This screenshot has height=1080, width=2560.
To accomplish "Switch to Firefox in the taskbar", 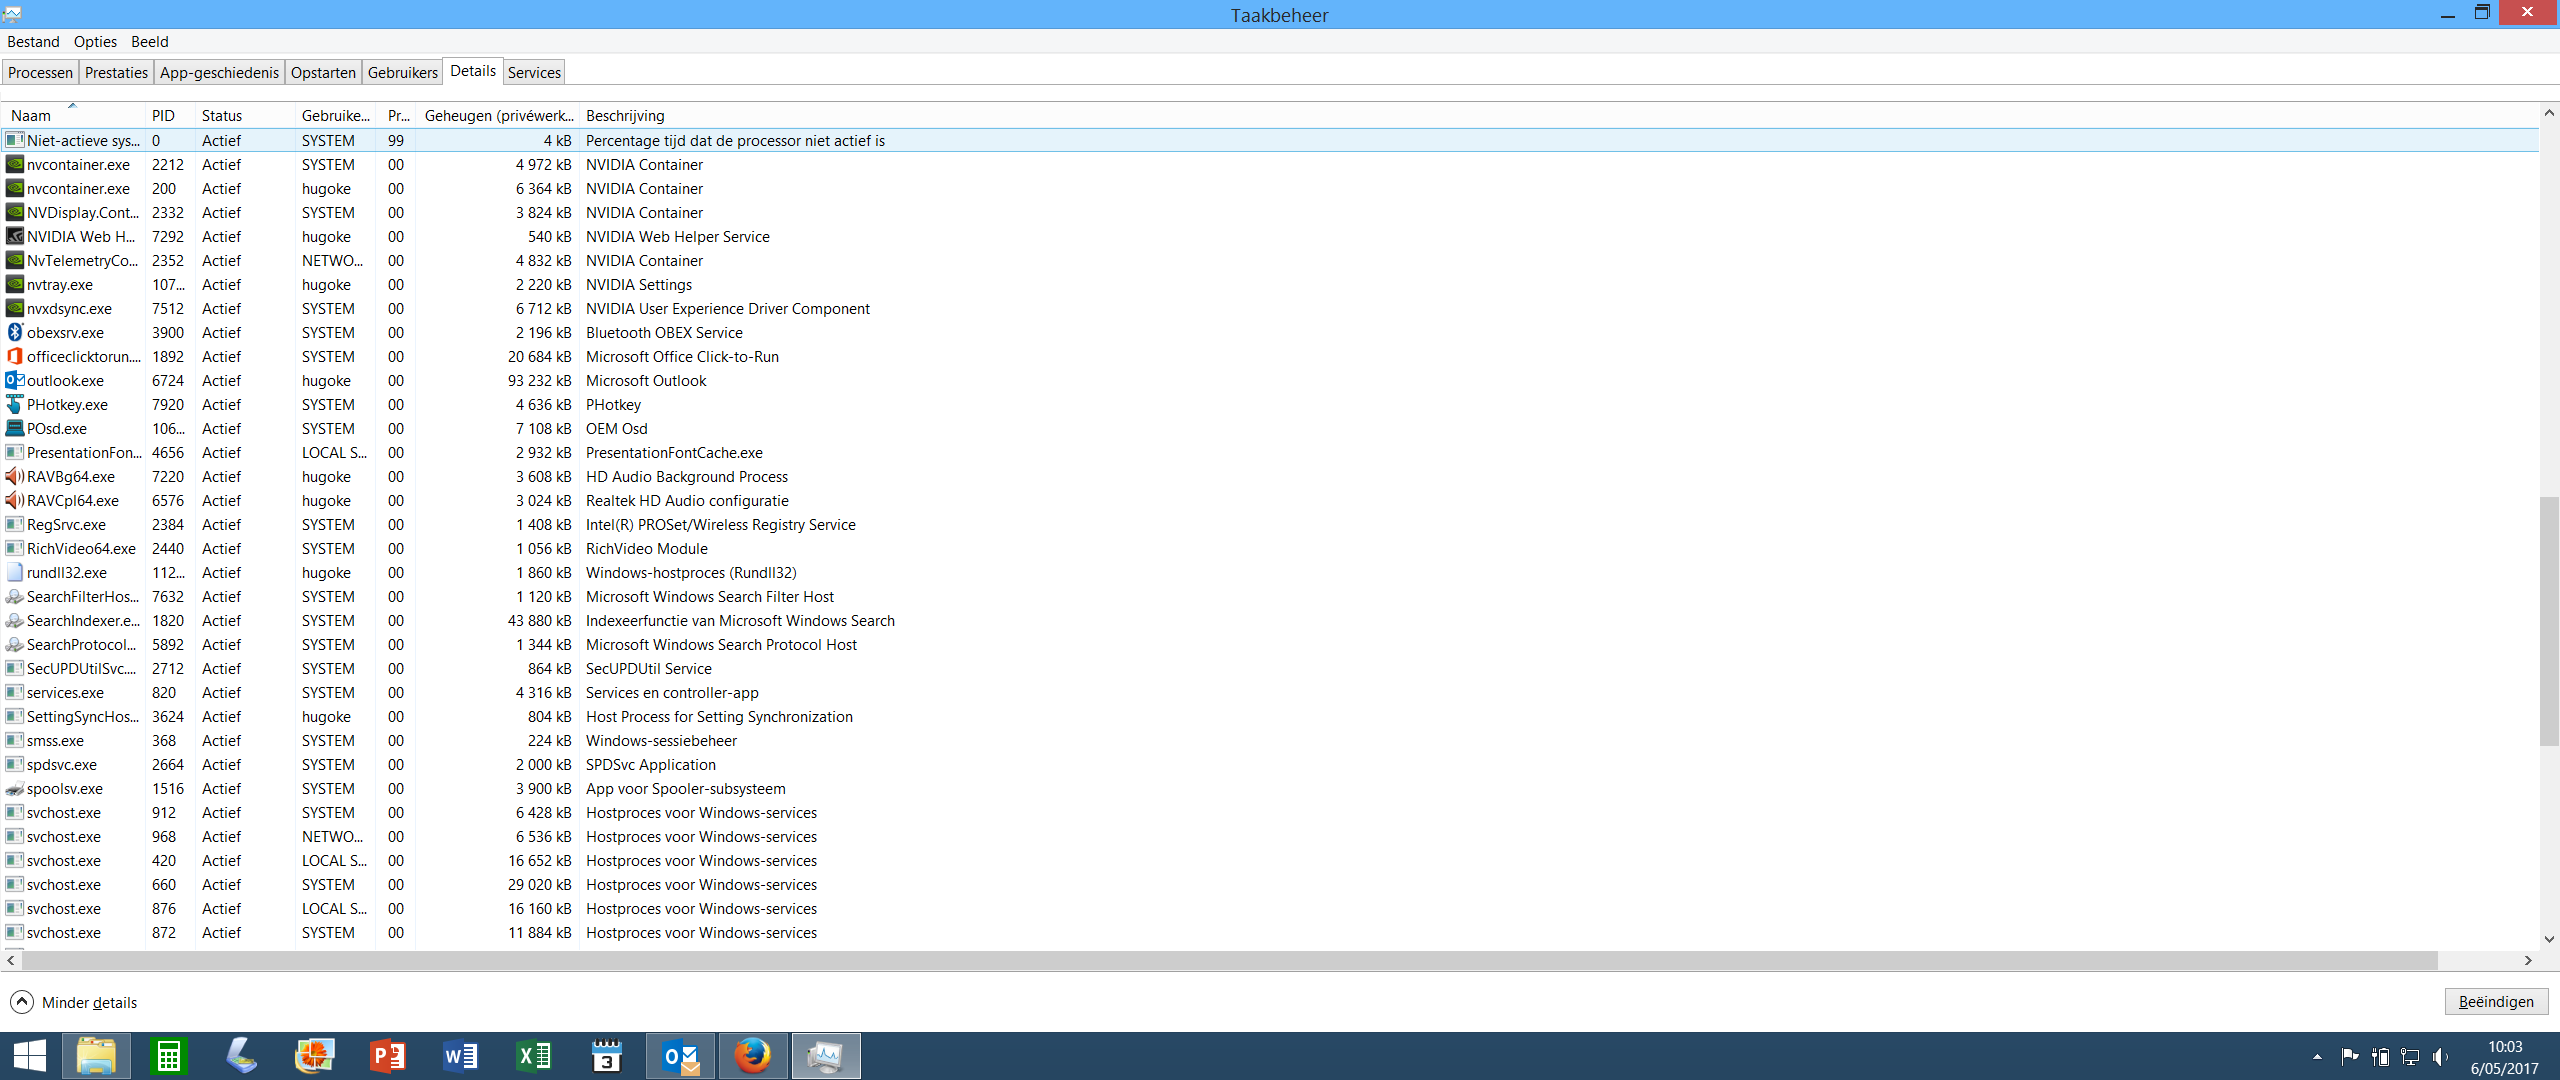I will tap(753, 1056).
